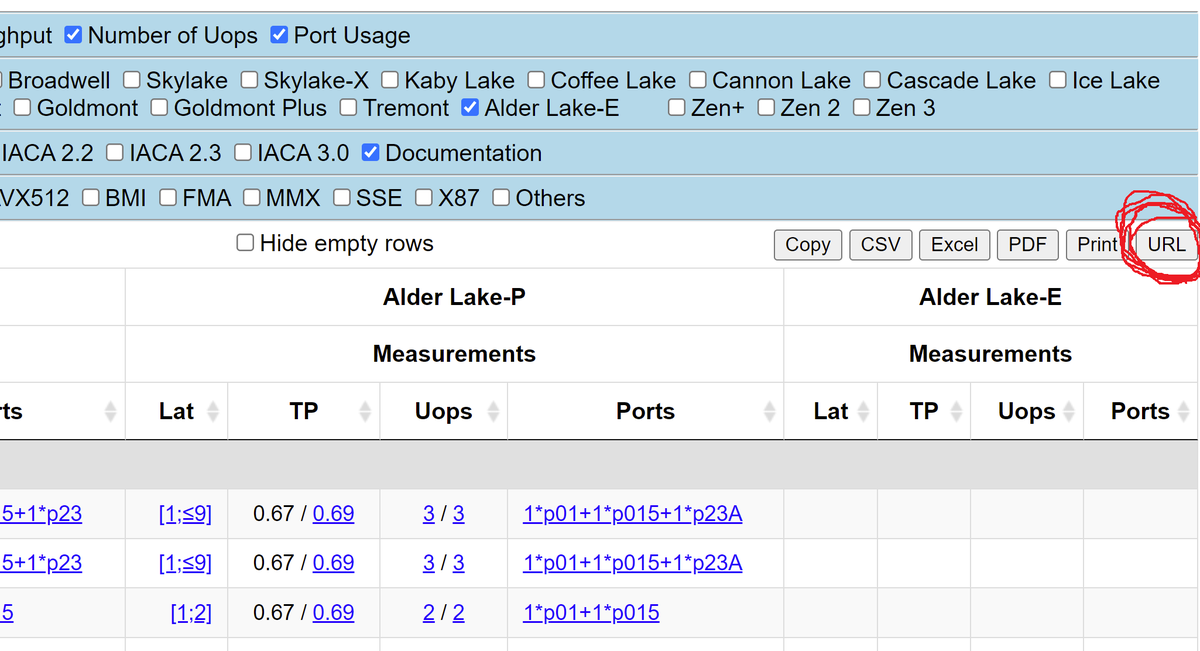Viewport: 1200px width, 651px height.
Task: Sort Alder Lake-E TP column using its arrows
Action: pyautogui.click(x=956, y=411)
